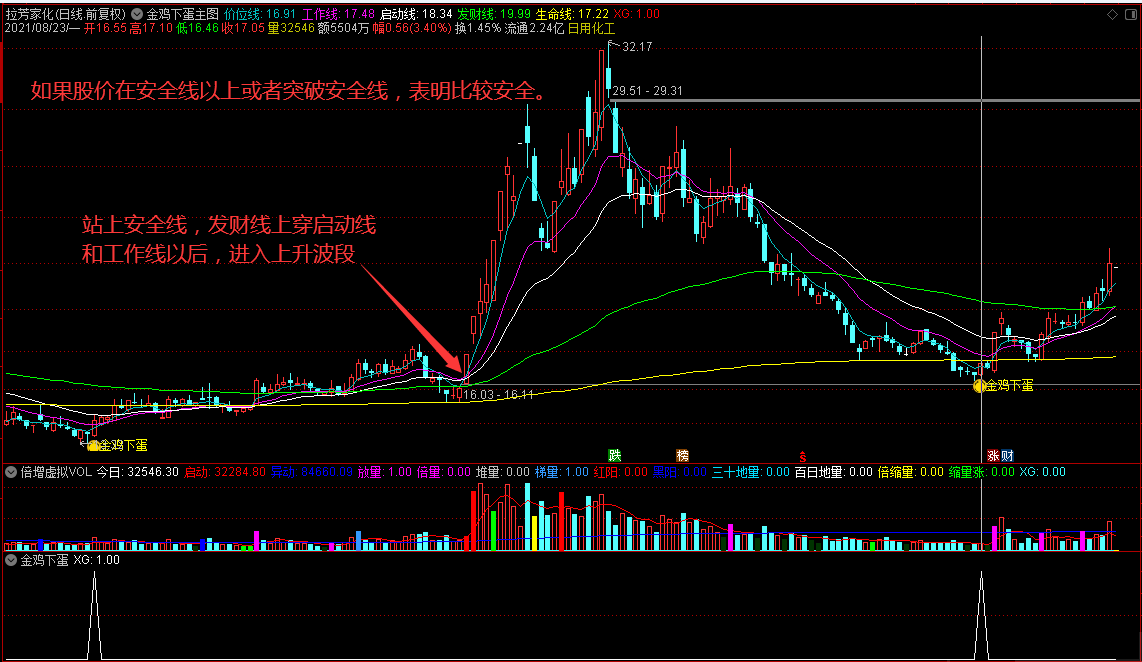Click the volume value 量32546
Image resolution: width=1142 pixels, height=662 pixels.
pos(291,28)
